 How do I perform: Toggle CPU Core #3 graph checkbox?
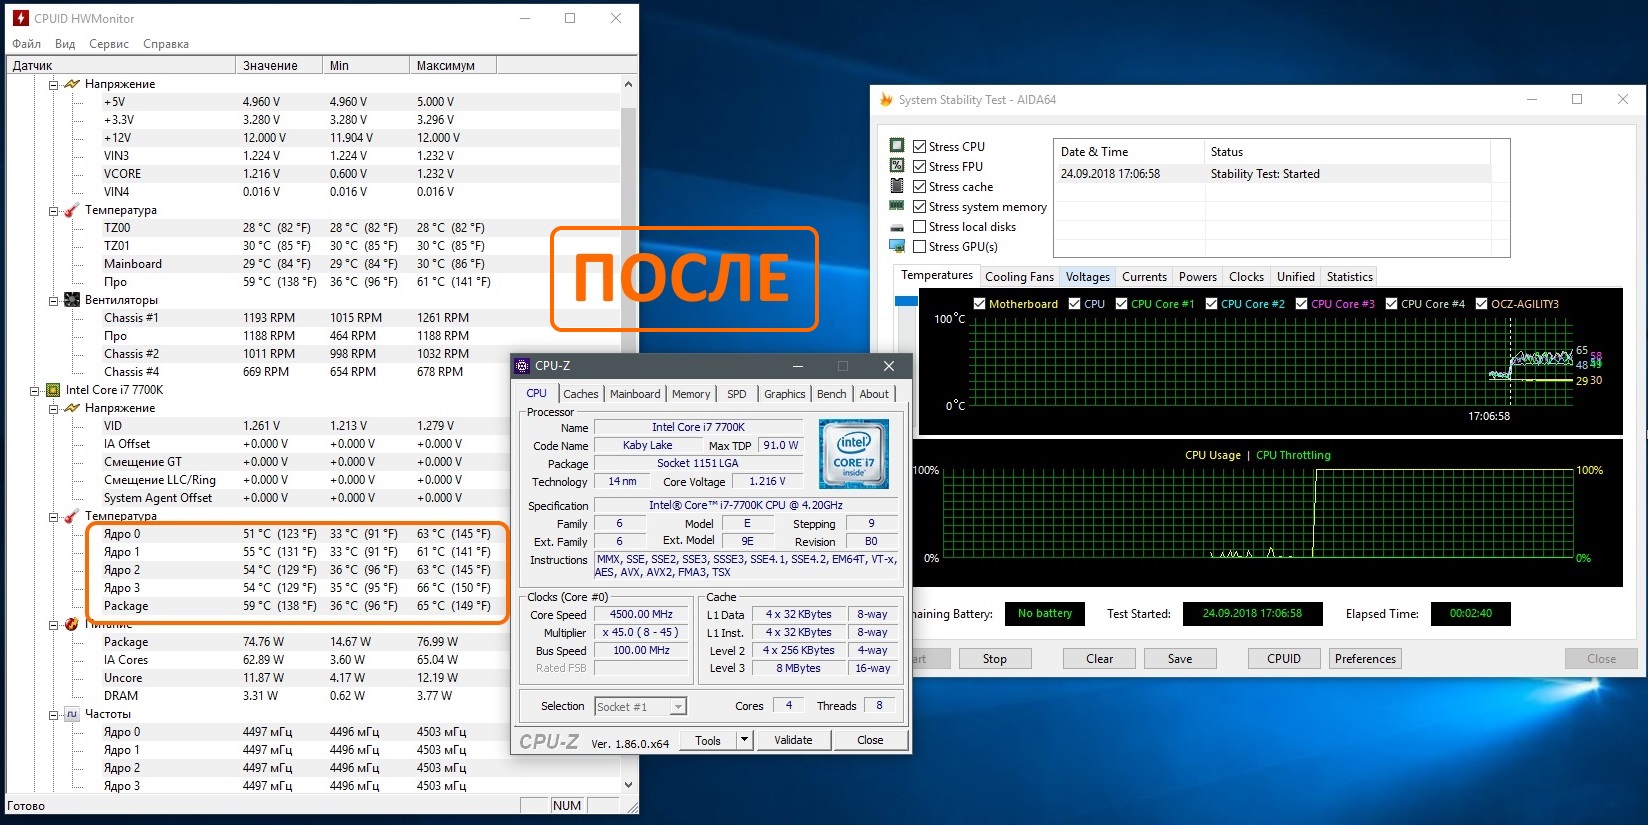point(1302,304)
